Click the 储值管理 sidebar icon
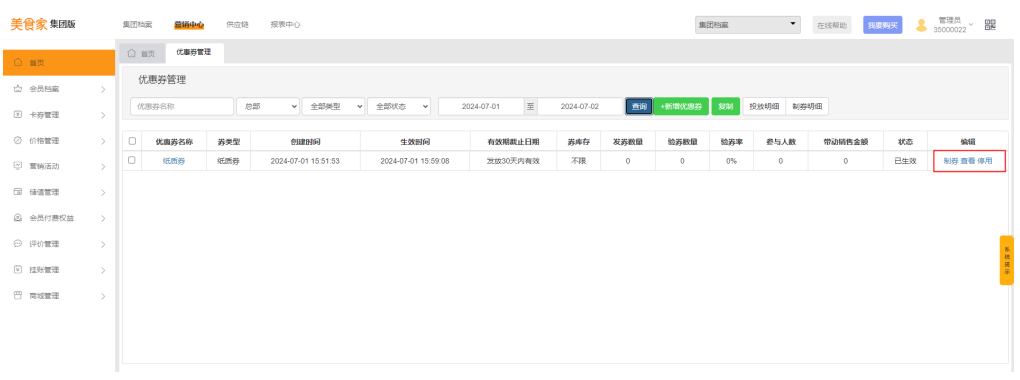Image resolution: width=1020 pixels, height=380 pixels. pyautogui.click(x=18, y=192)
